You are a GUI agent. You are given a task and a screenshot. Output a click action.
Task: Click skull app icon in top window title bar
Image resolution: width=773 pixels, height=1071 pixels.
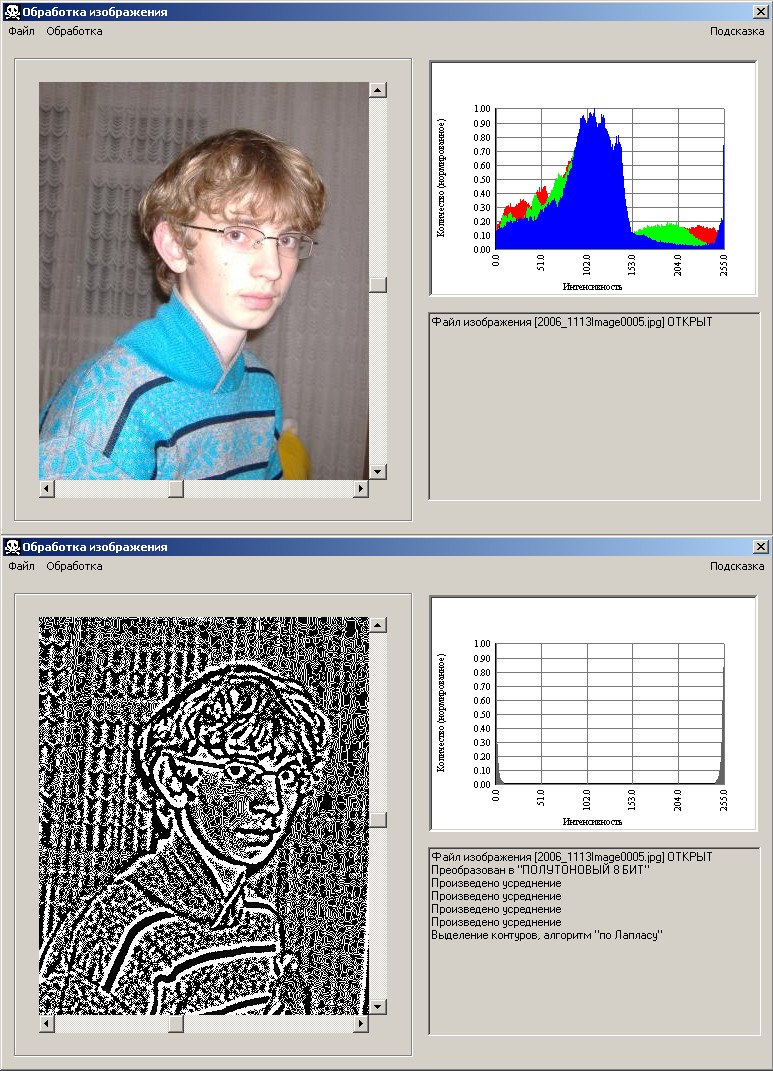tap(12, 12)
